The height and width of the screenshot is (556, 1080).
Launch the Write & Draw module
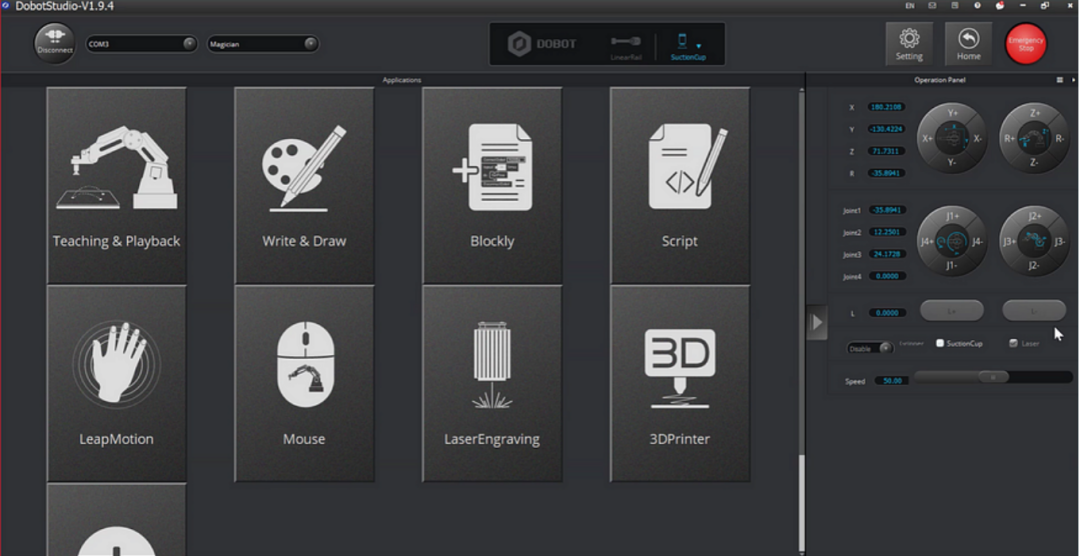tap(304, 185)
